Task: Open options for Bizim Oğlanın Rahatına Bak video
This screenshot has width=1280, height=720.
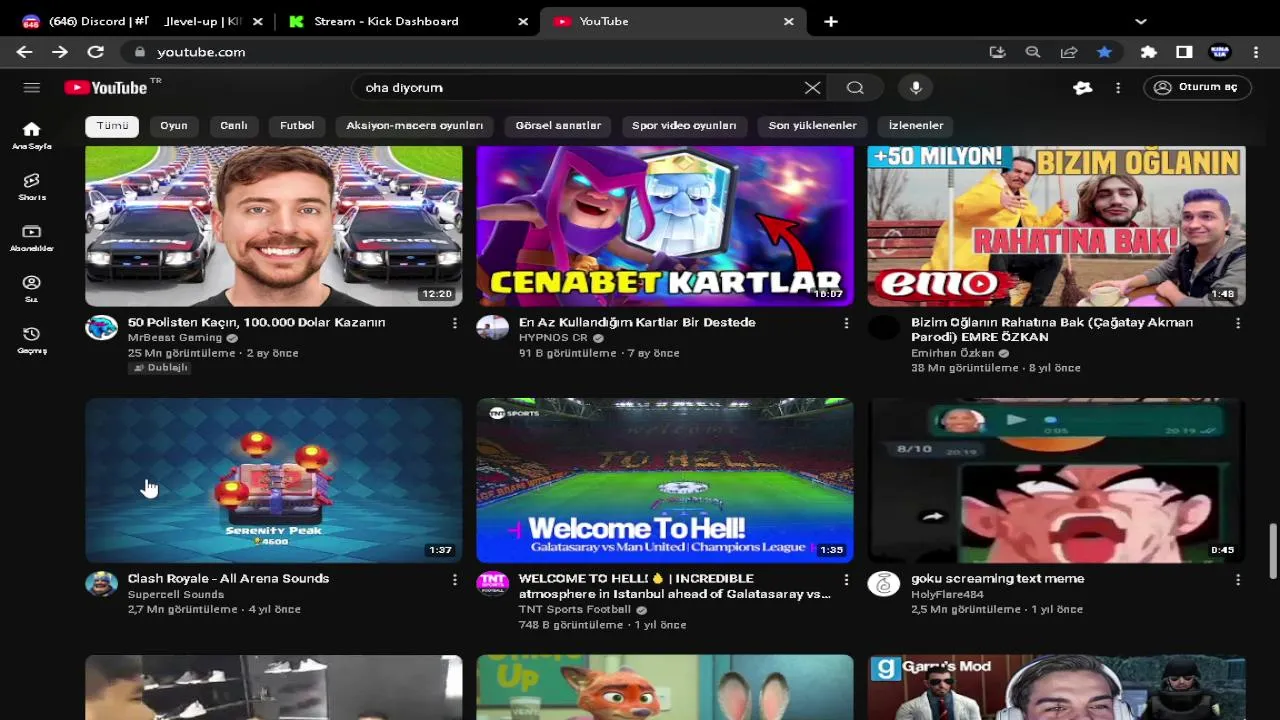Action: [1238, 323]
